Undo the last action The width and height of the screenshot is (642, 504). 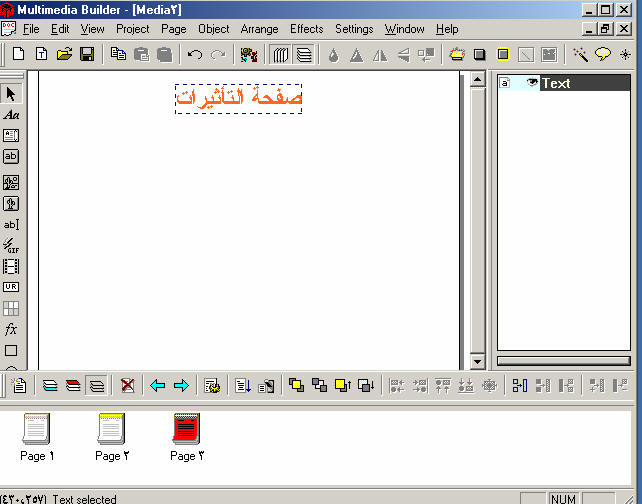195,54
